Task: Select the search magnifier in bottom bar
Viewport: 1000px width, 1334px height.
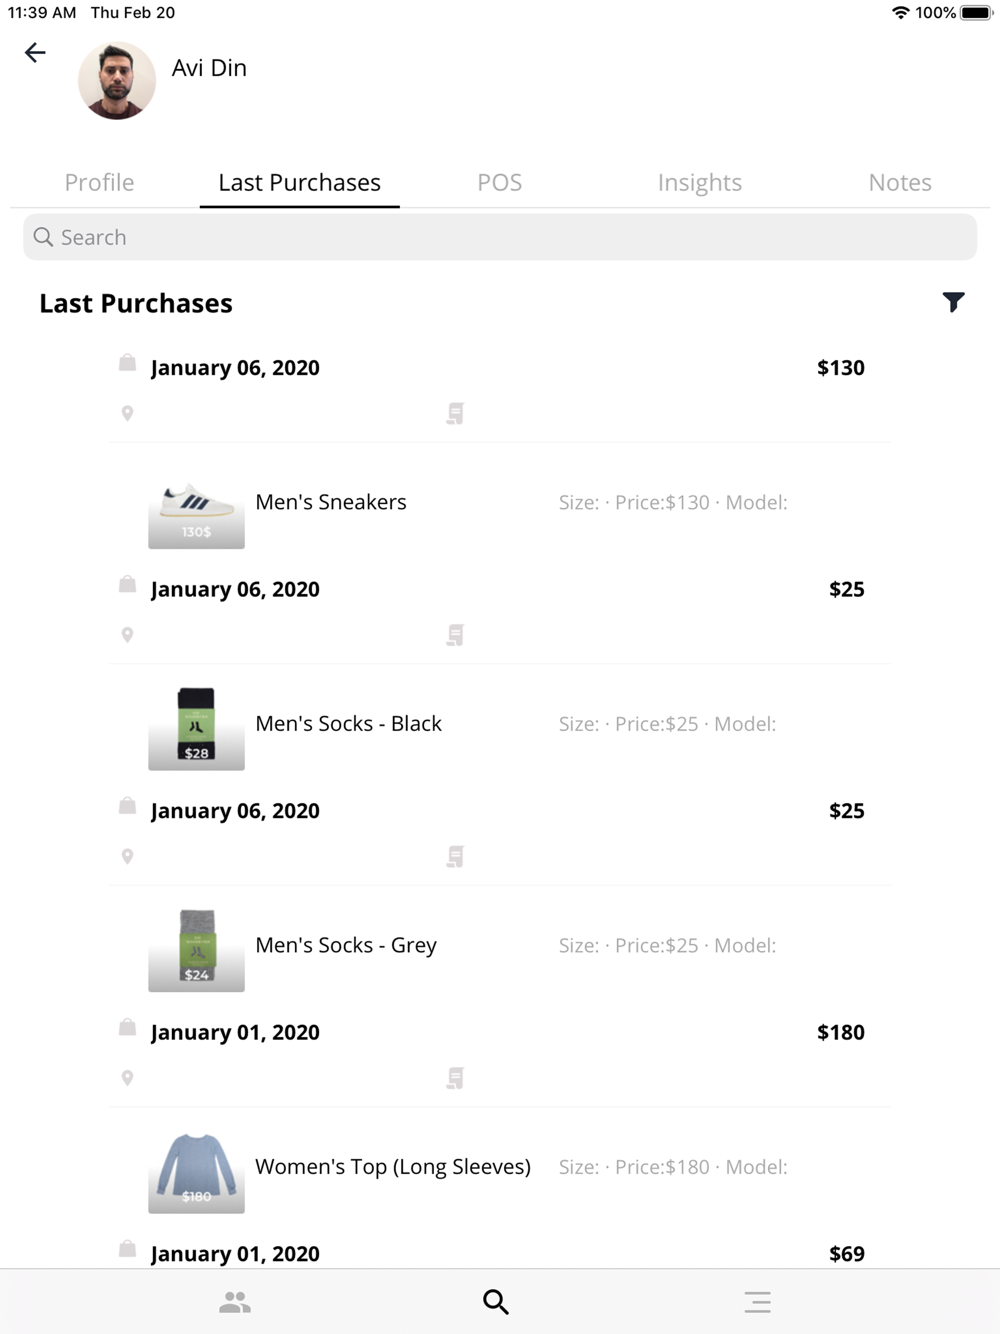Action: 496,1302
